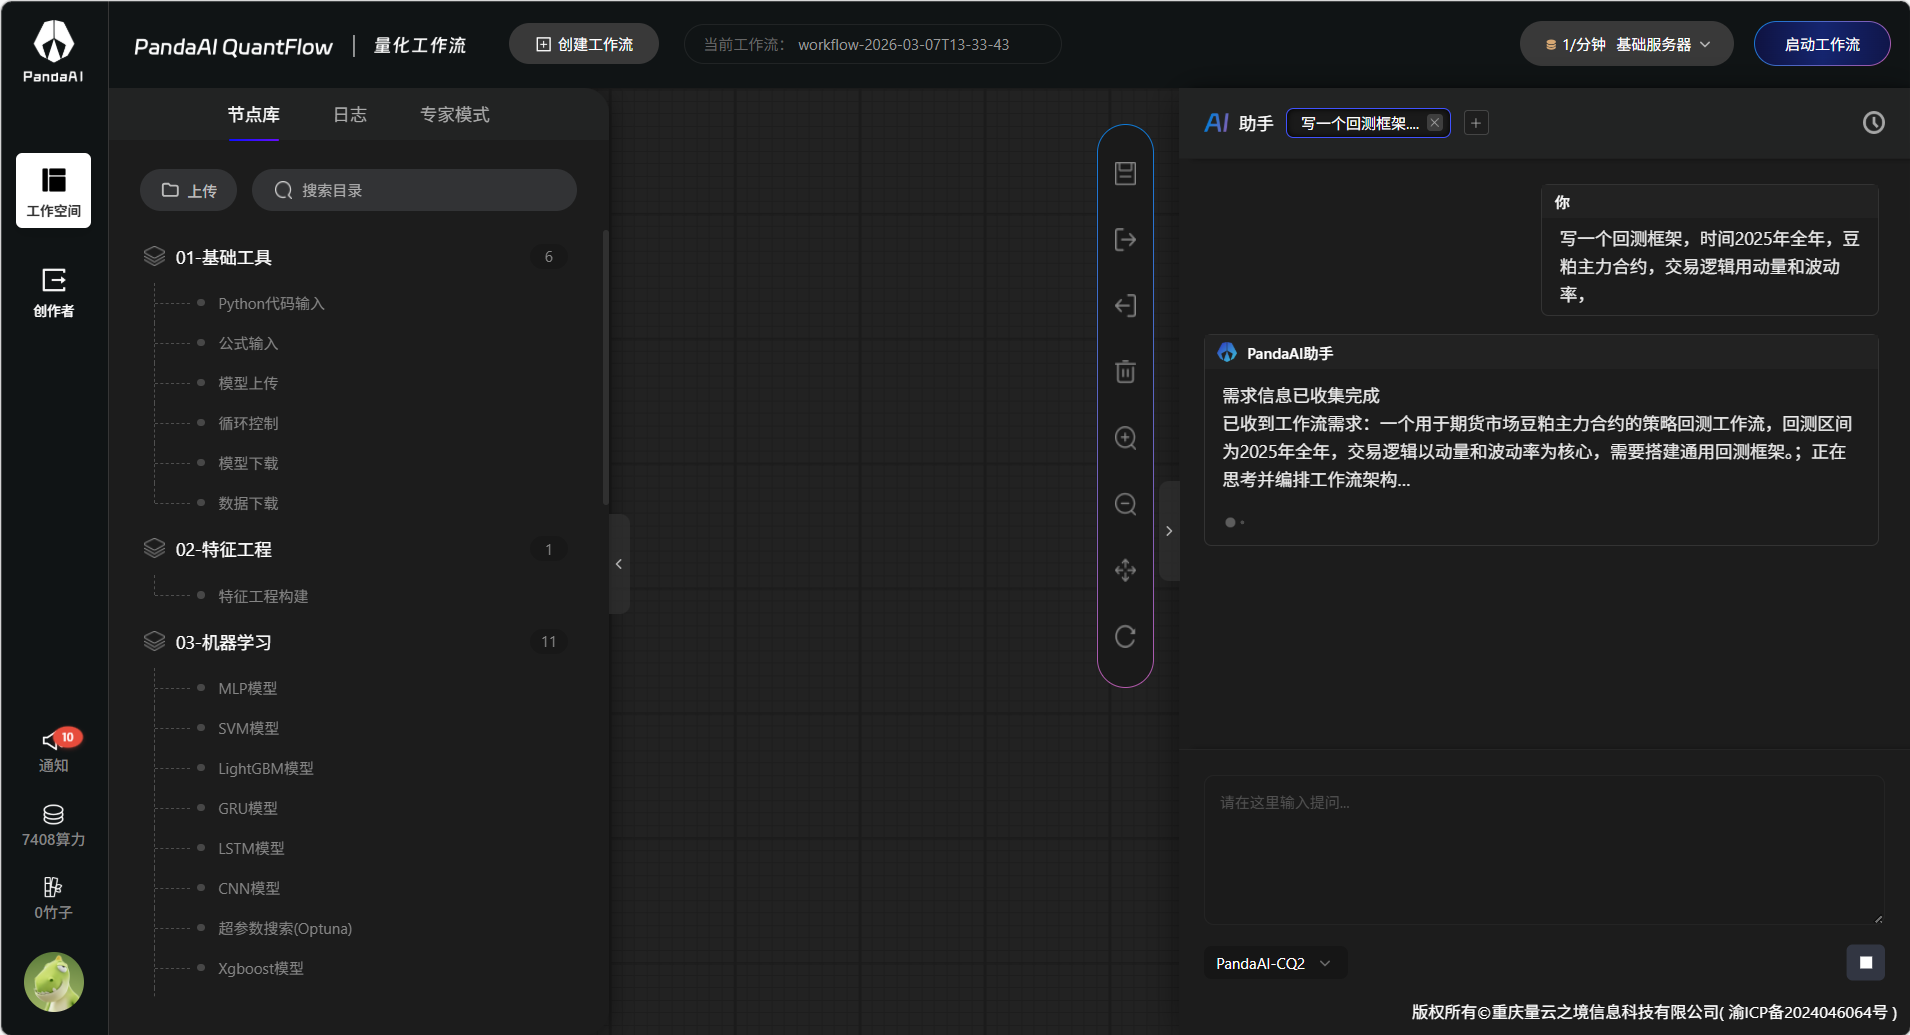Click the export workflow icon in canvas toolbar
The width and height of the screenshot is (1910, 1035).
pos(1125,239)
